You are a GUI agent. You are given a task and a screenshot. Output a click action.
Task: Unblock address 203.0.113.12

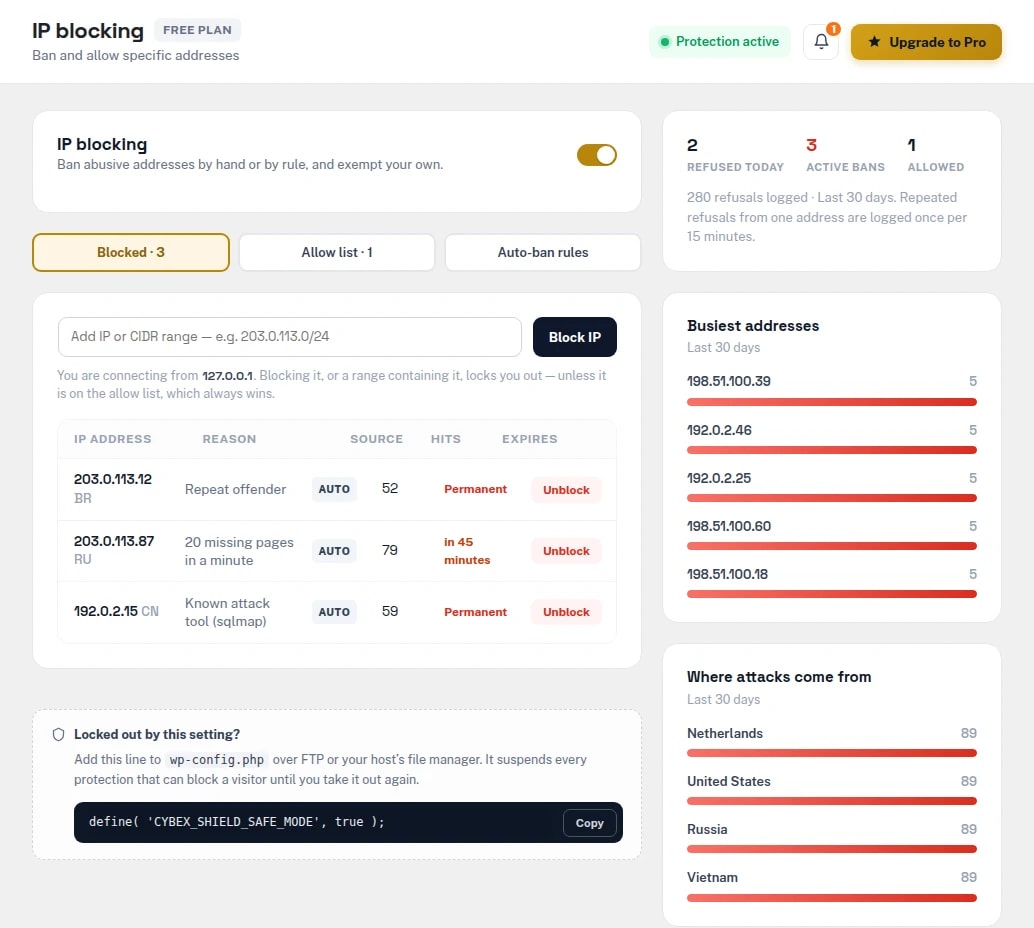566,489
